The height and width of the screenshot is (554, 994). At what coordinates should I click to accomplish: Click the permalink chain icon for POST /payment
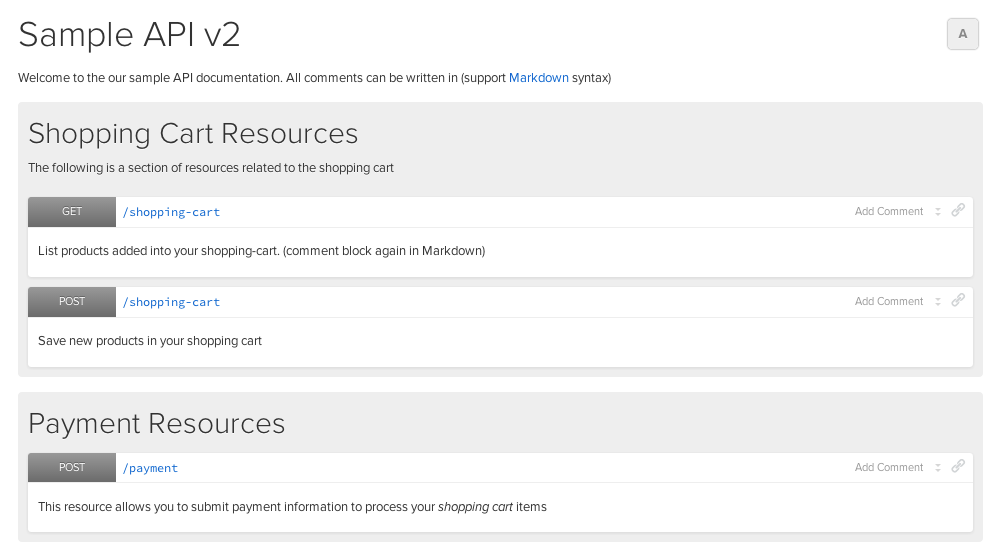click(958, 467)
